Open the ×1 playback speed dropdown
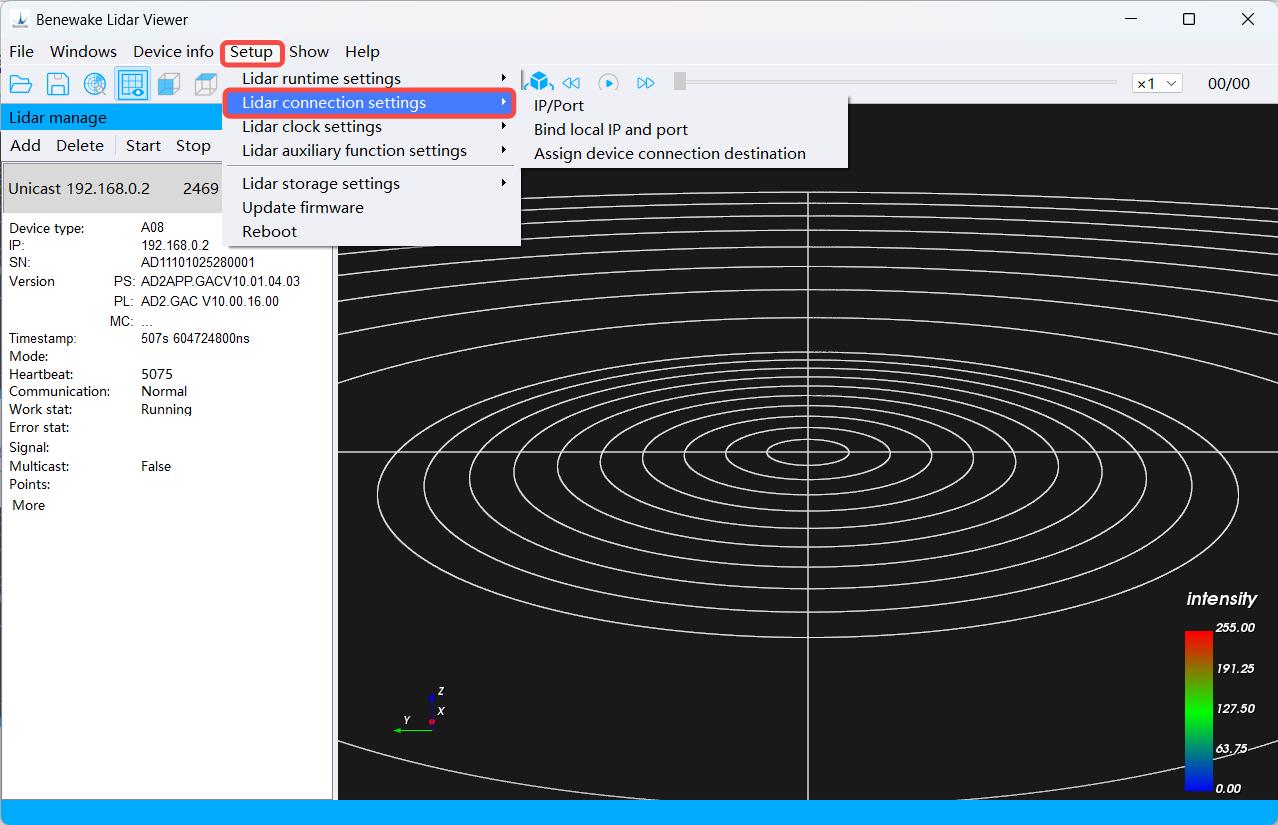Screen dimensions: 1278x825 point(1157,84)
